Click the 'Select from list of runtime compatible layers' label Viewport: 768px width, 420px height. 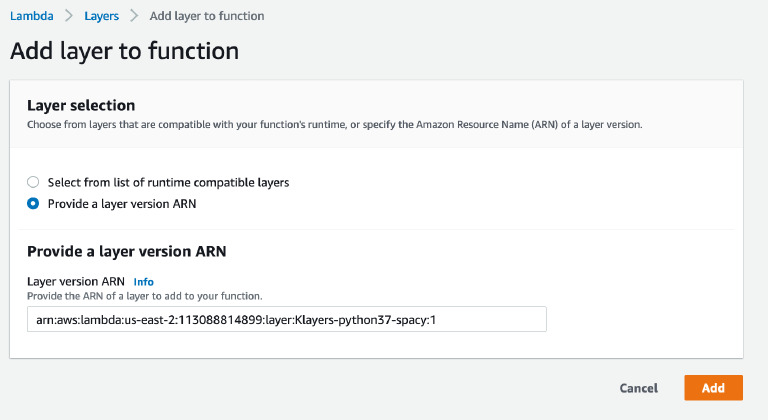coord(168,182)
